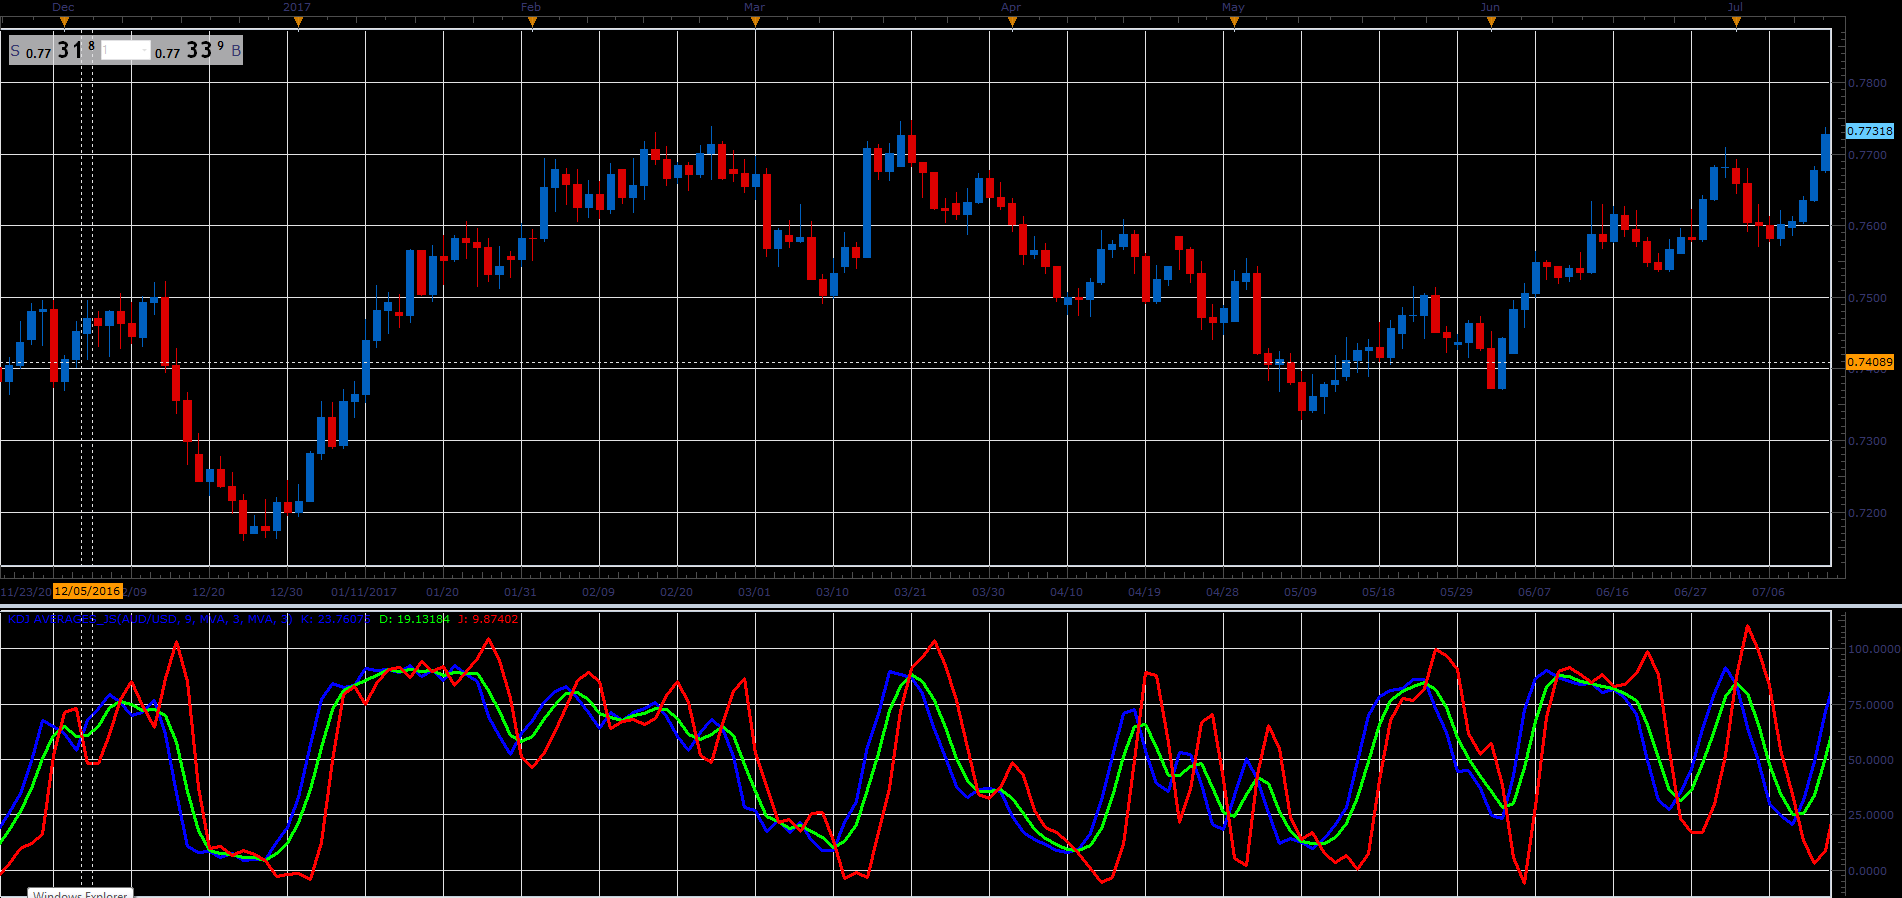Click the 04/19 date axis label
Screen dimensions: 1902x898
[x=1144, y=592]
